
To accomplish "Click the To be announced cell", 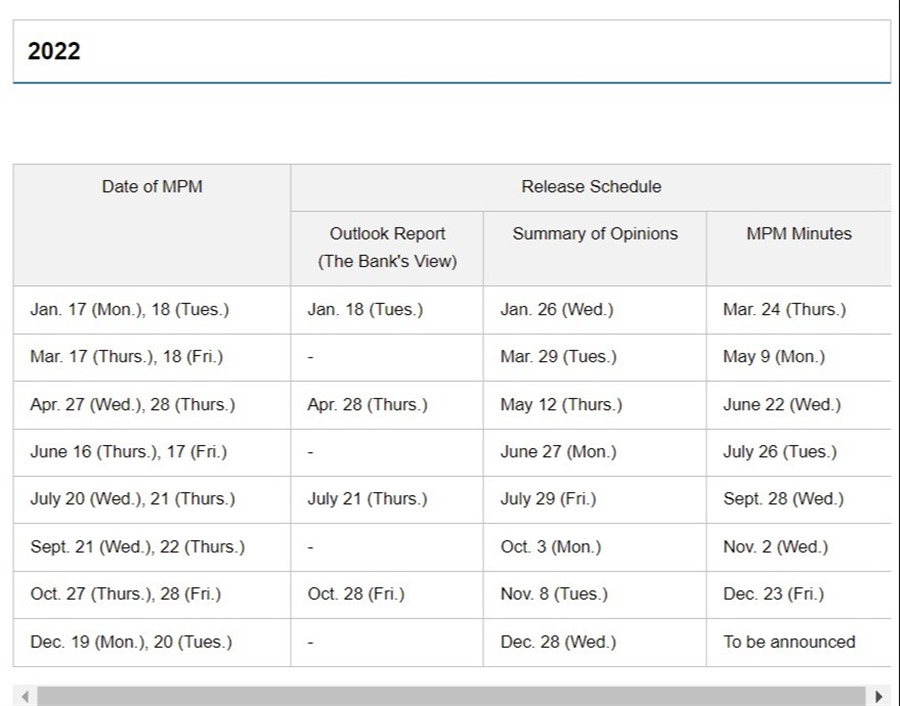I will [x=789, y=642].
